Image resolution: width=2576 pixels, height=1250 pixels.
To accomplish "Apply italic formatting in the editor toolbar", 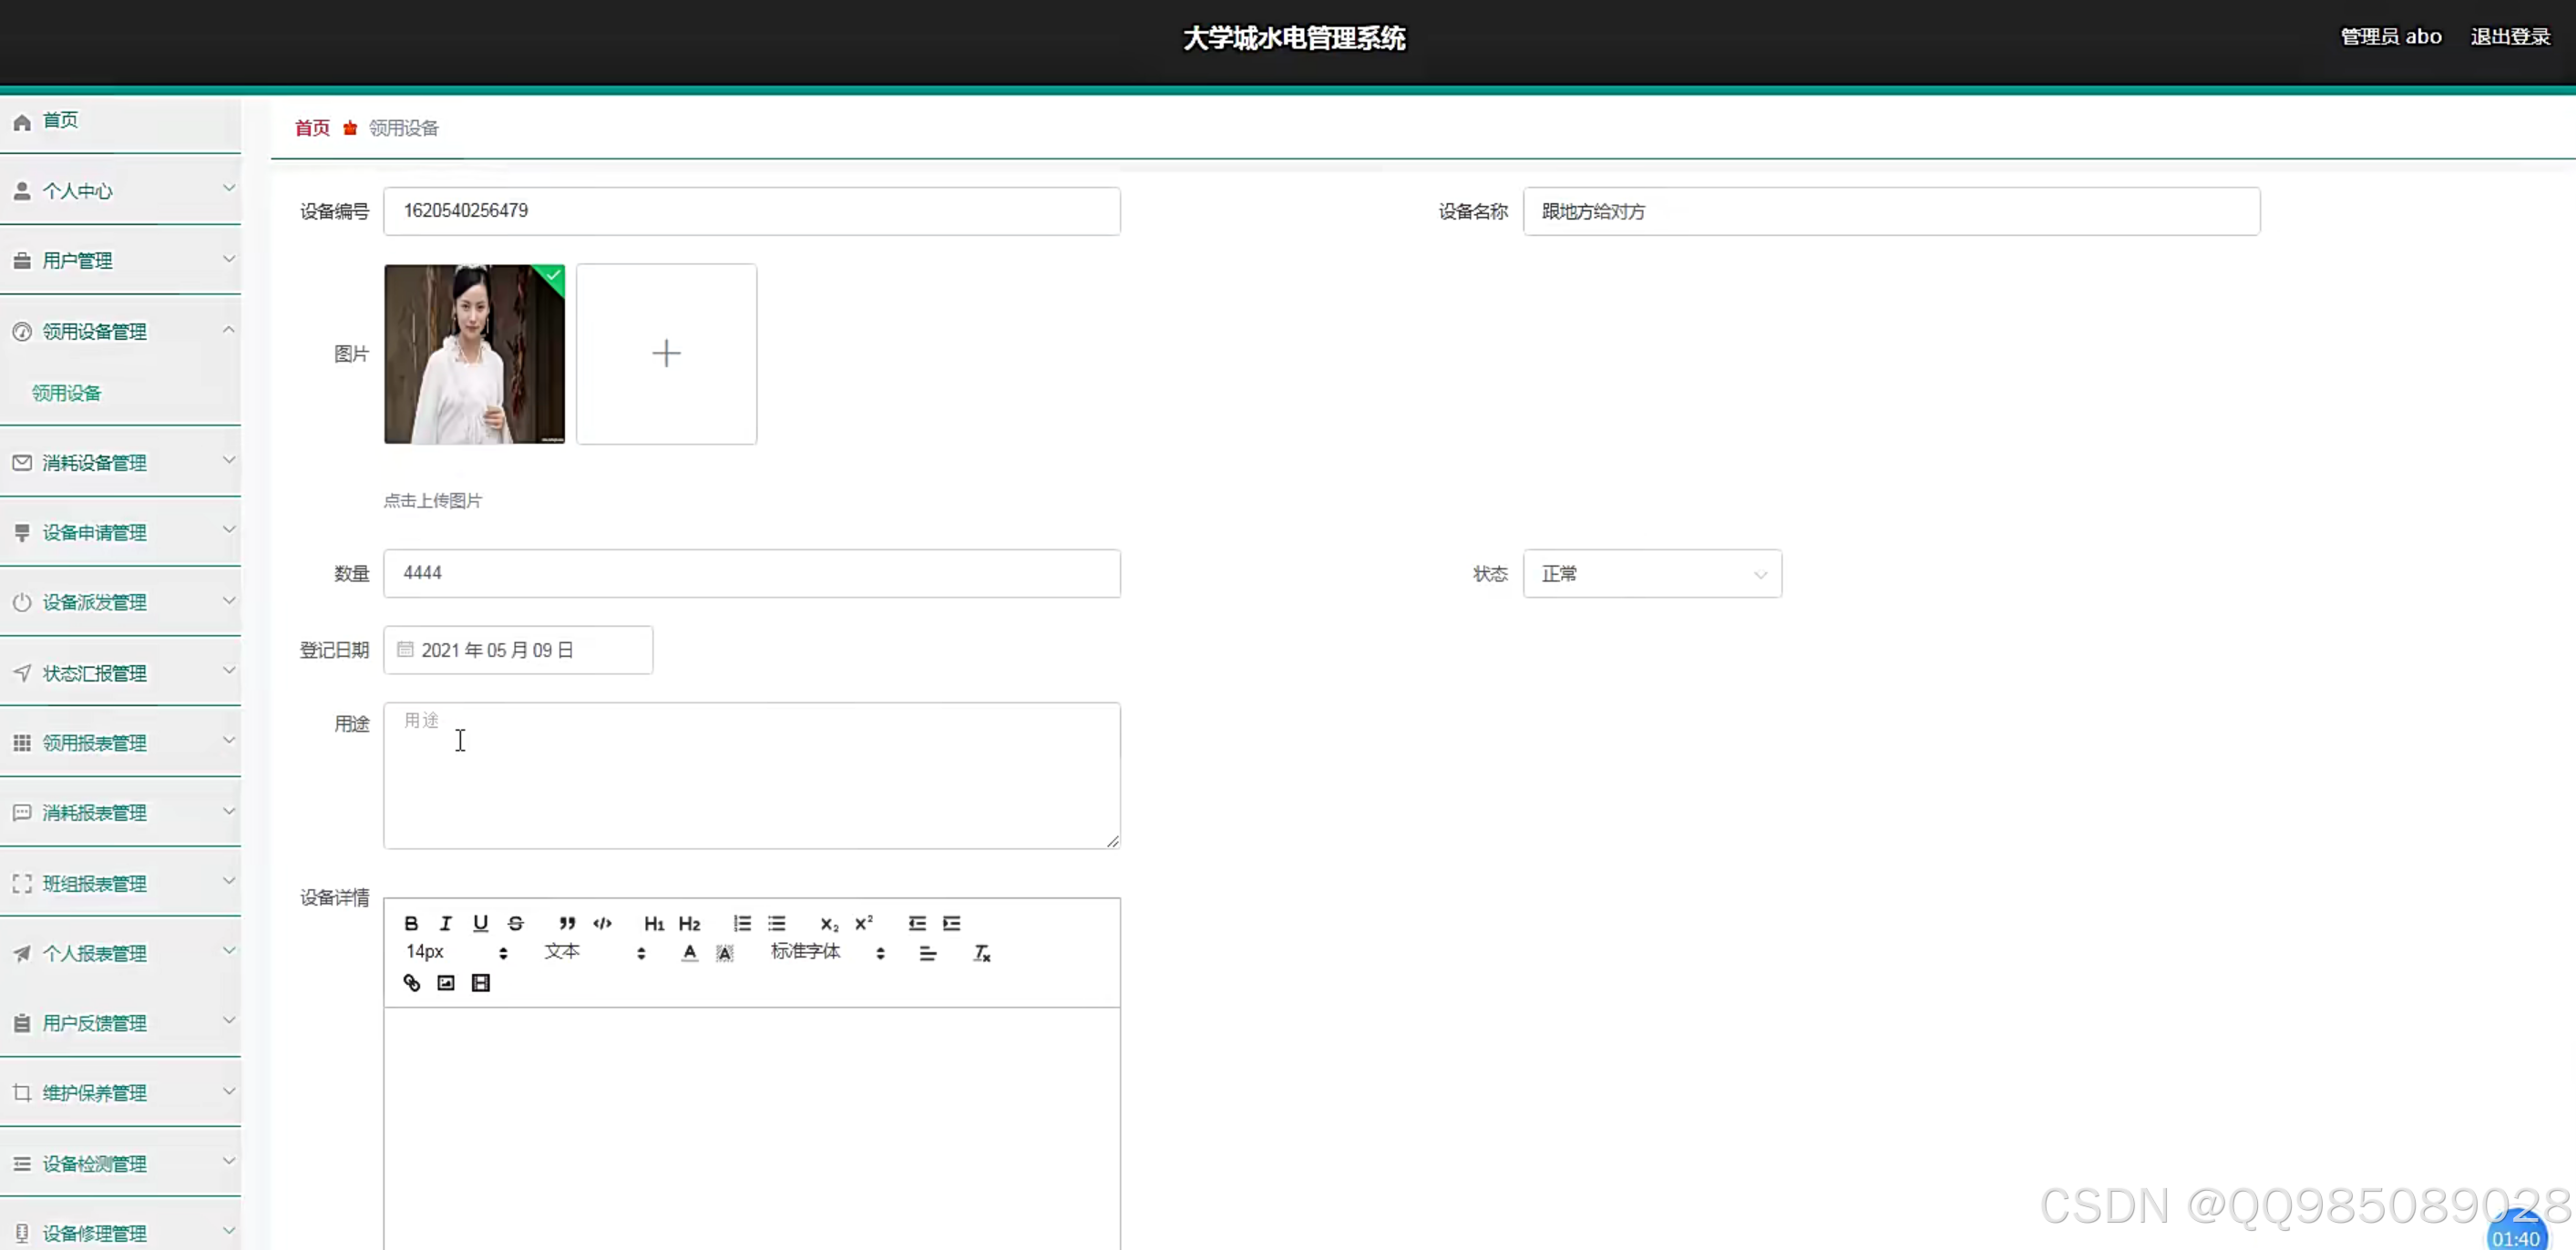I will point(445,922).
